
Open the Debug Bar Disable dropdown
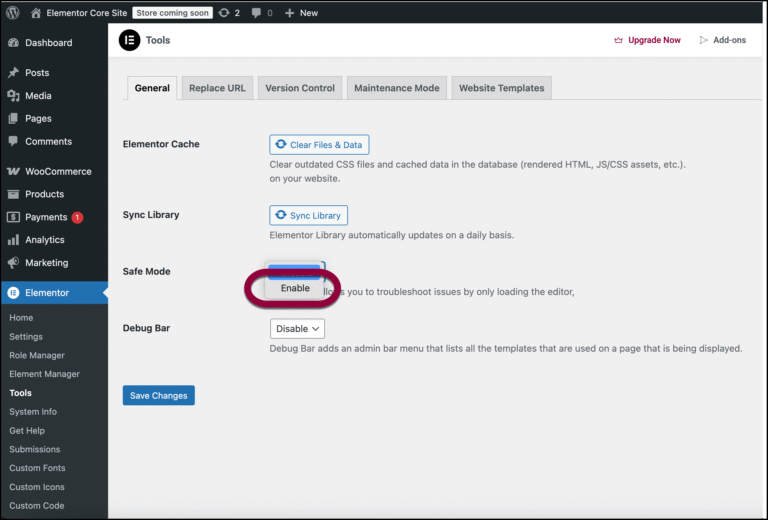click(297, 328)
